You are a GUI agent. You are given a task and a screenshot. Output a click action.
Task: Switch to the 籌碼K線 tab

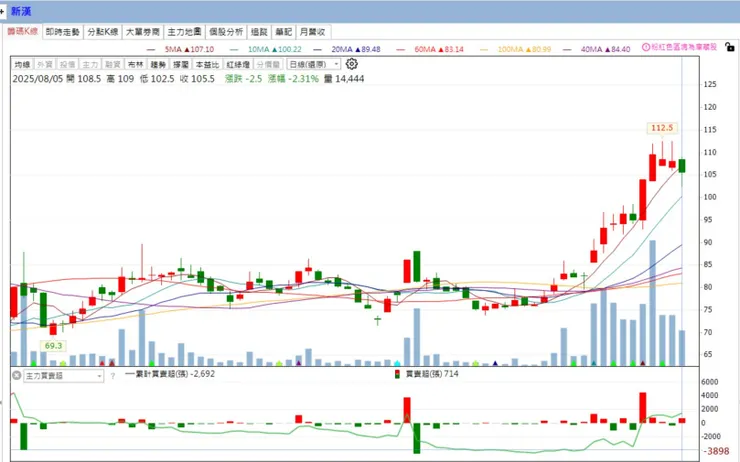pos(22,32)
